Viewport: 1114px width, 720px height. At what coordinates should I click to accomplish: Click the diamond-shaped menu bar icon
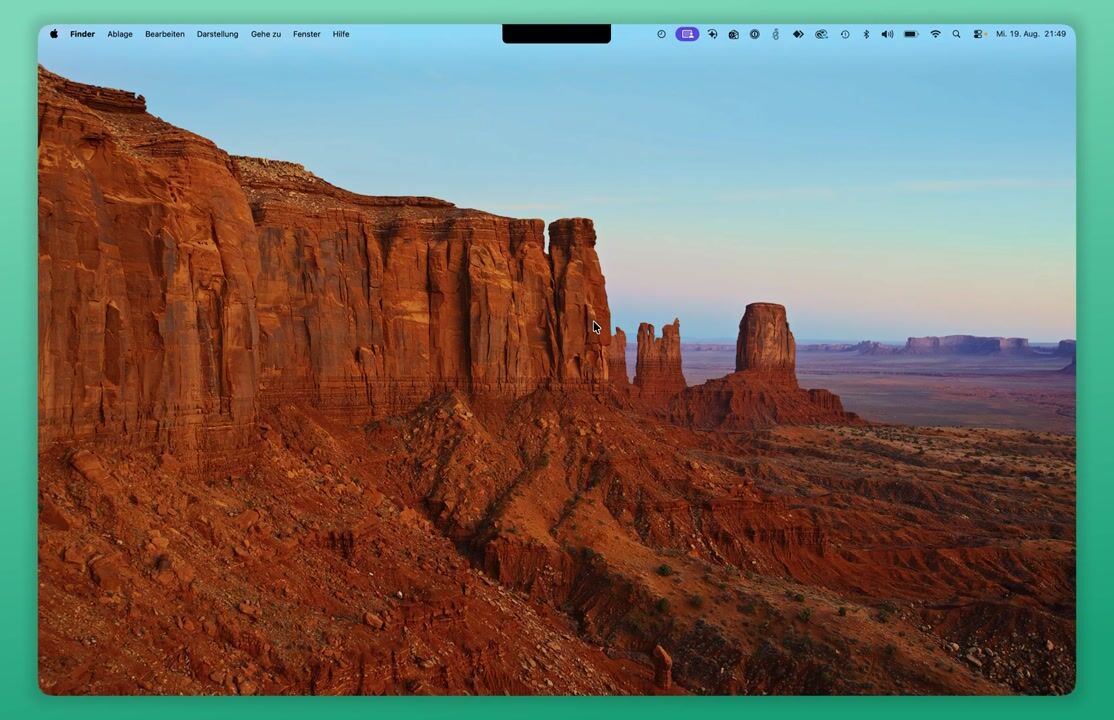[798, 33]
